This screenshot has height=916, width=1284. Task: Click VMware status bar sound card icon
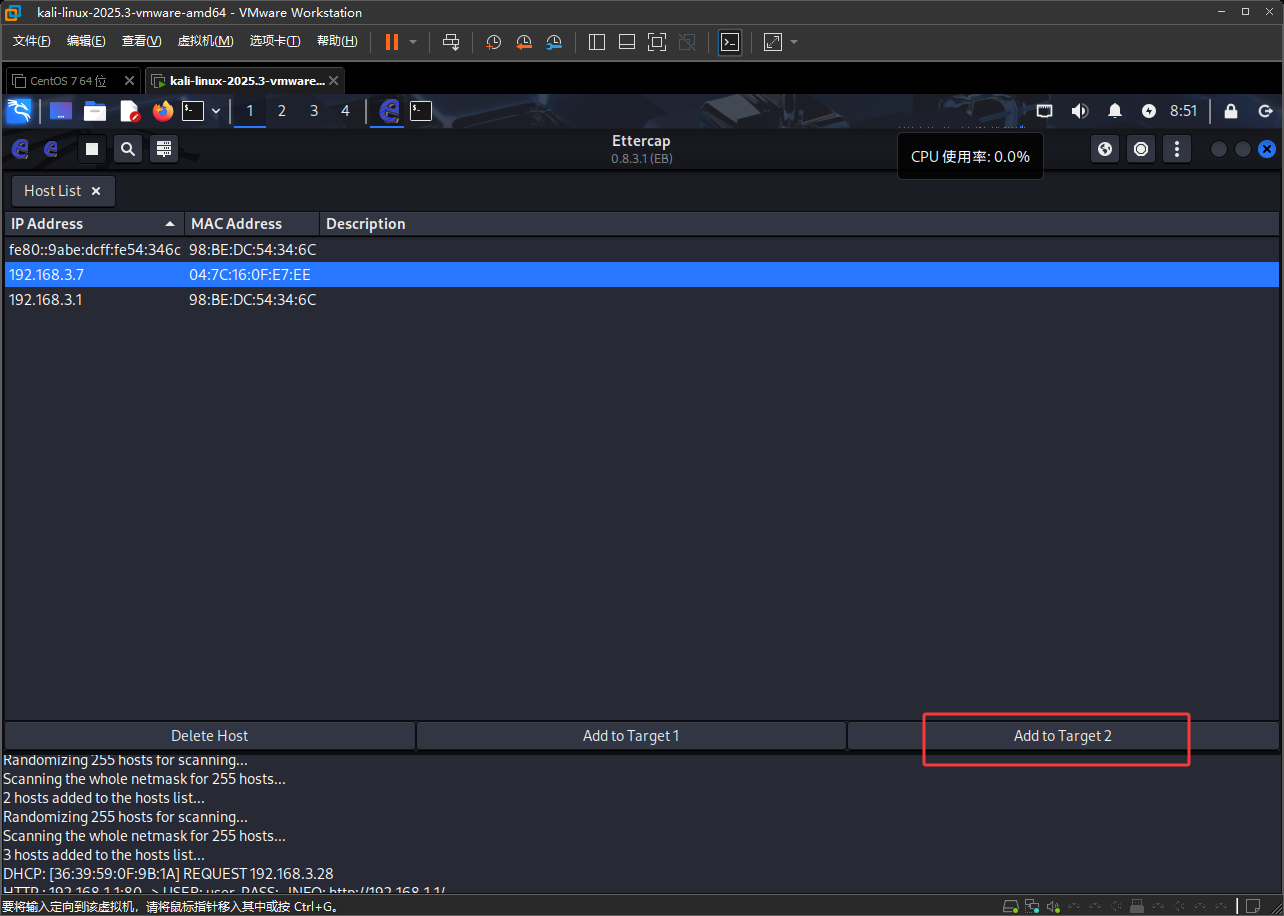[x=1053, y=906]
